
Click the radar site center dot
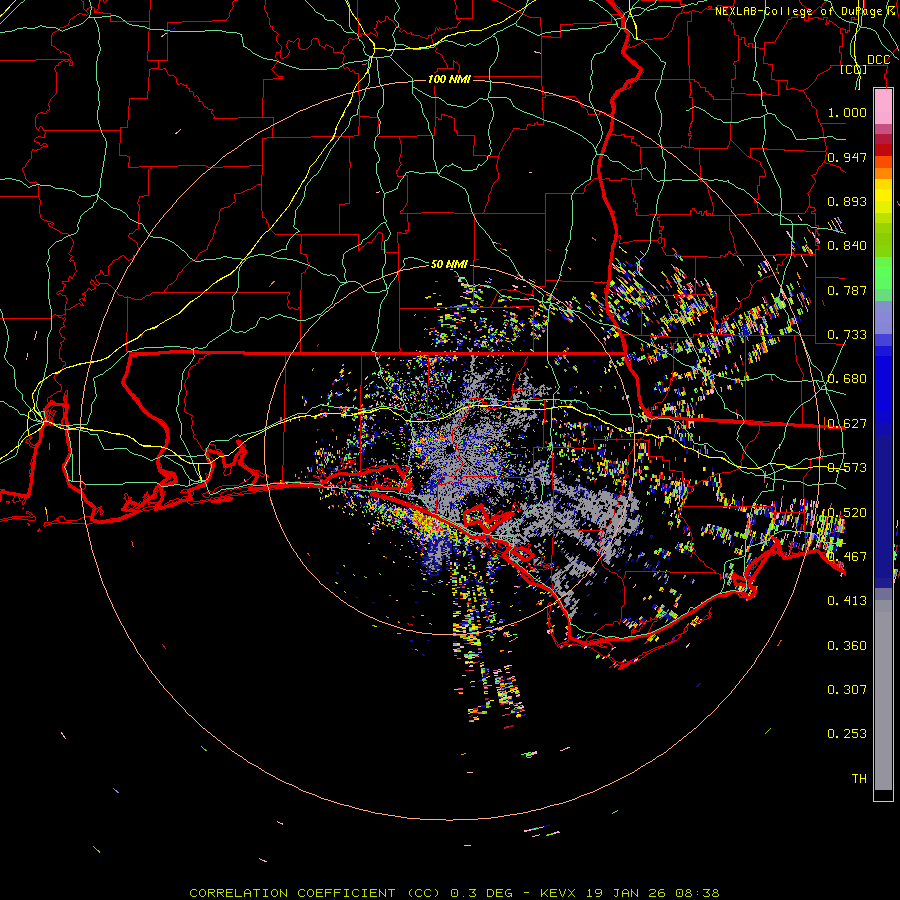tap(450, 449)
